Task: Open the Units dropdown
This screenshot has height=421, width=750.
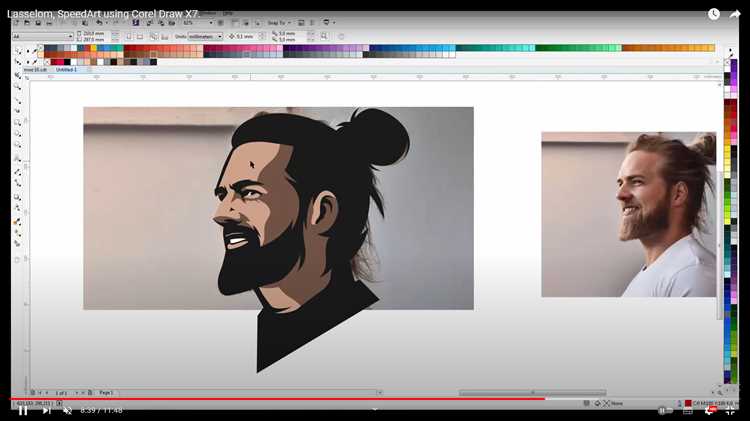Action: [220, 36]
